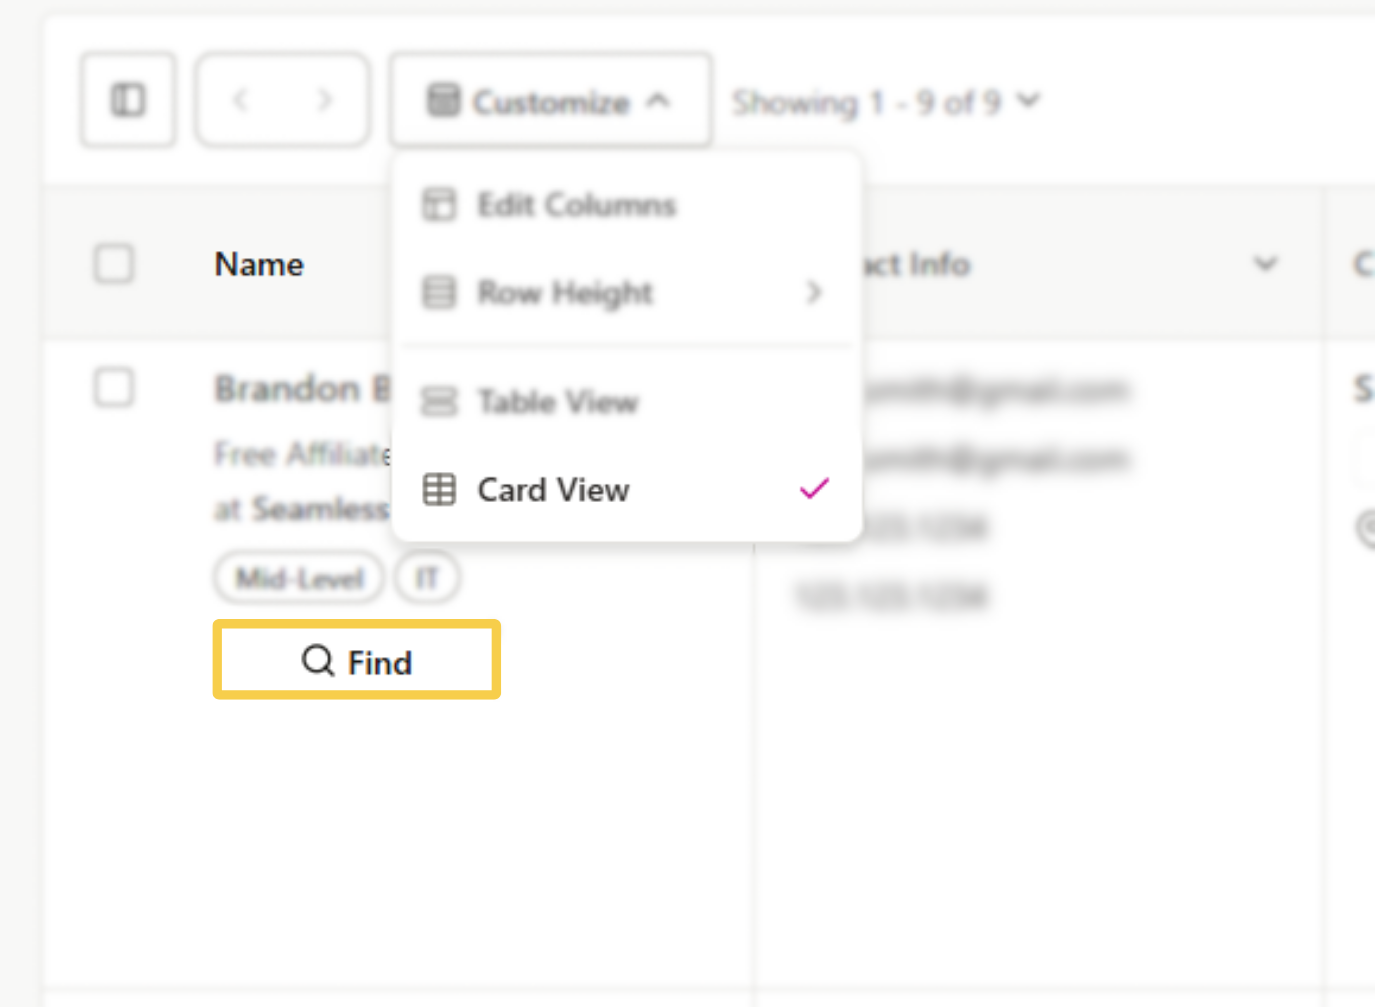The width and height of the screenshot is (1375, 1007).
Task: Click the Find button
Action: click(356, 660)
